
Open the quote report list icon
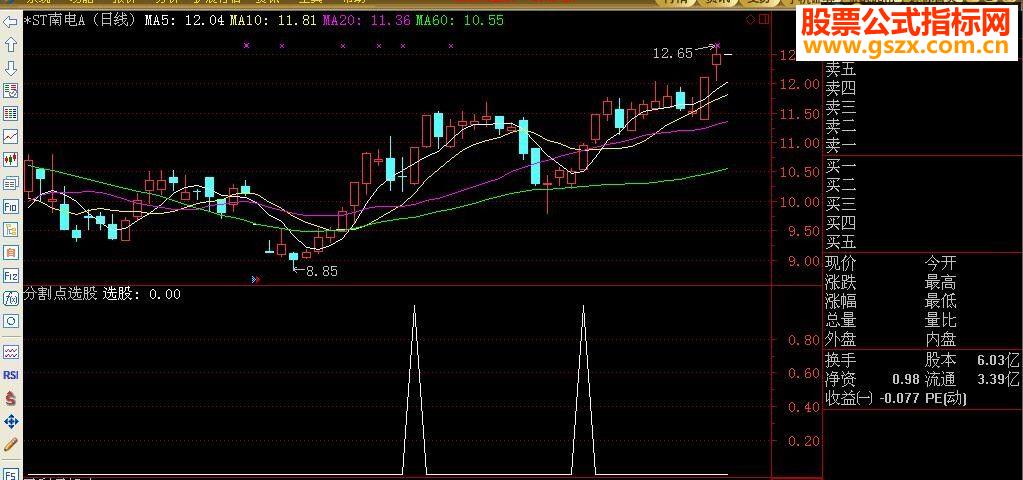10,91
